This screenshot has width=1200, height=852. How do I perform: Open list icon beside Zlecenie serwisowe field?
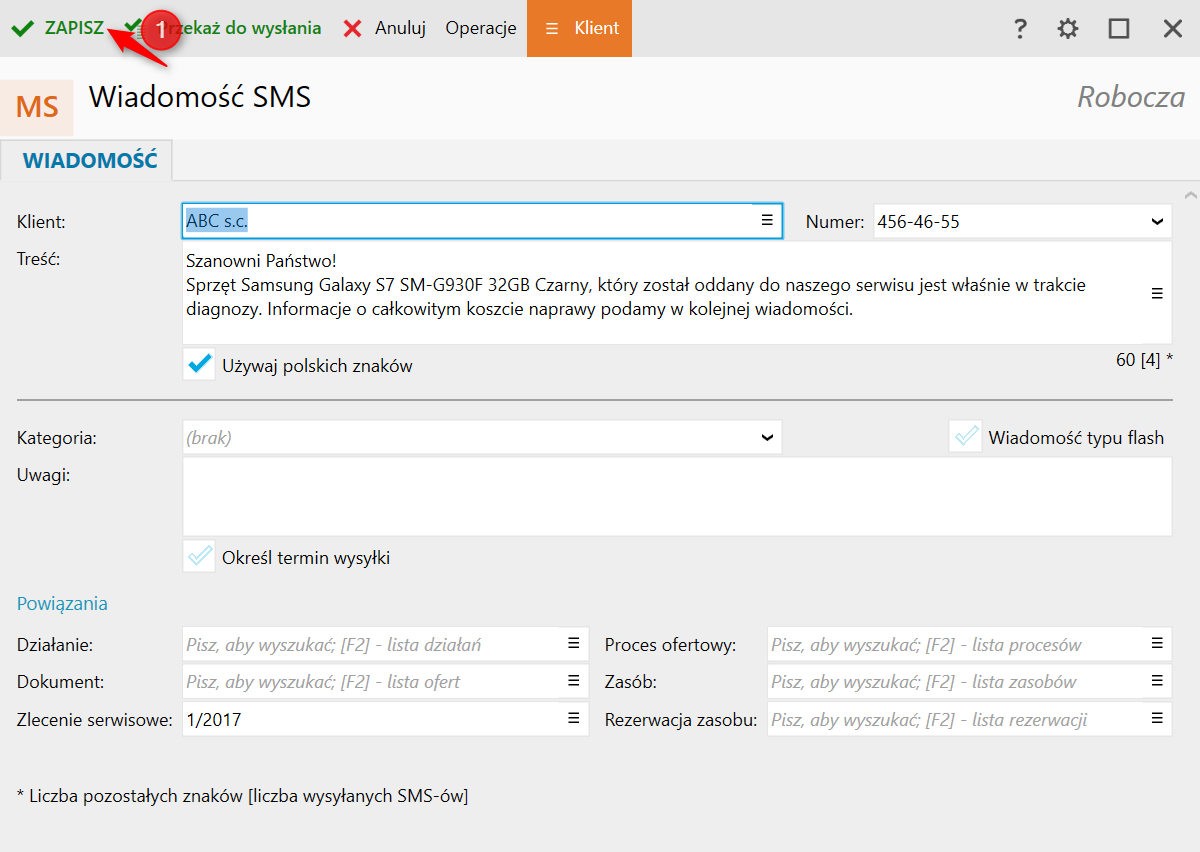574,718
